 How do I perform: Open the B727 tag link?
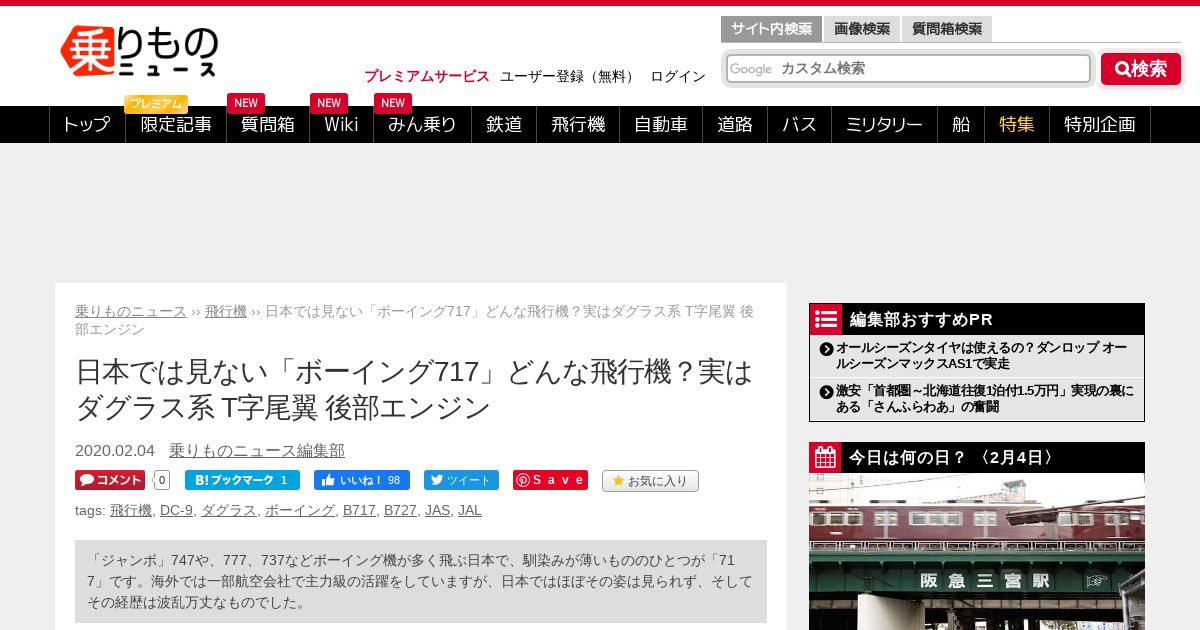click(x=400, y=510)
